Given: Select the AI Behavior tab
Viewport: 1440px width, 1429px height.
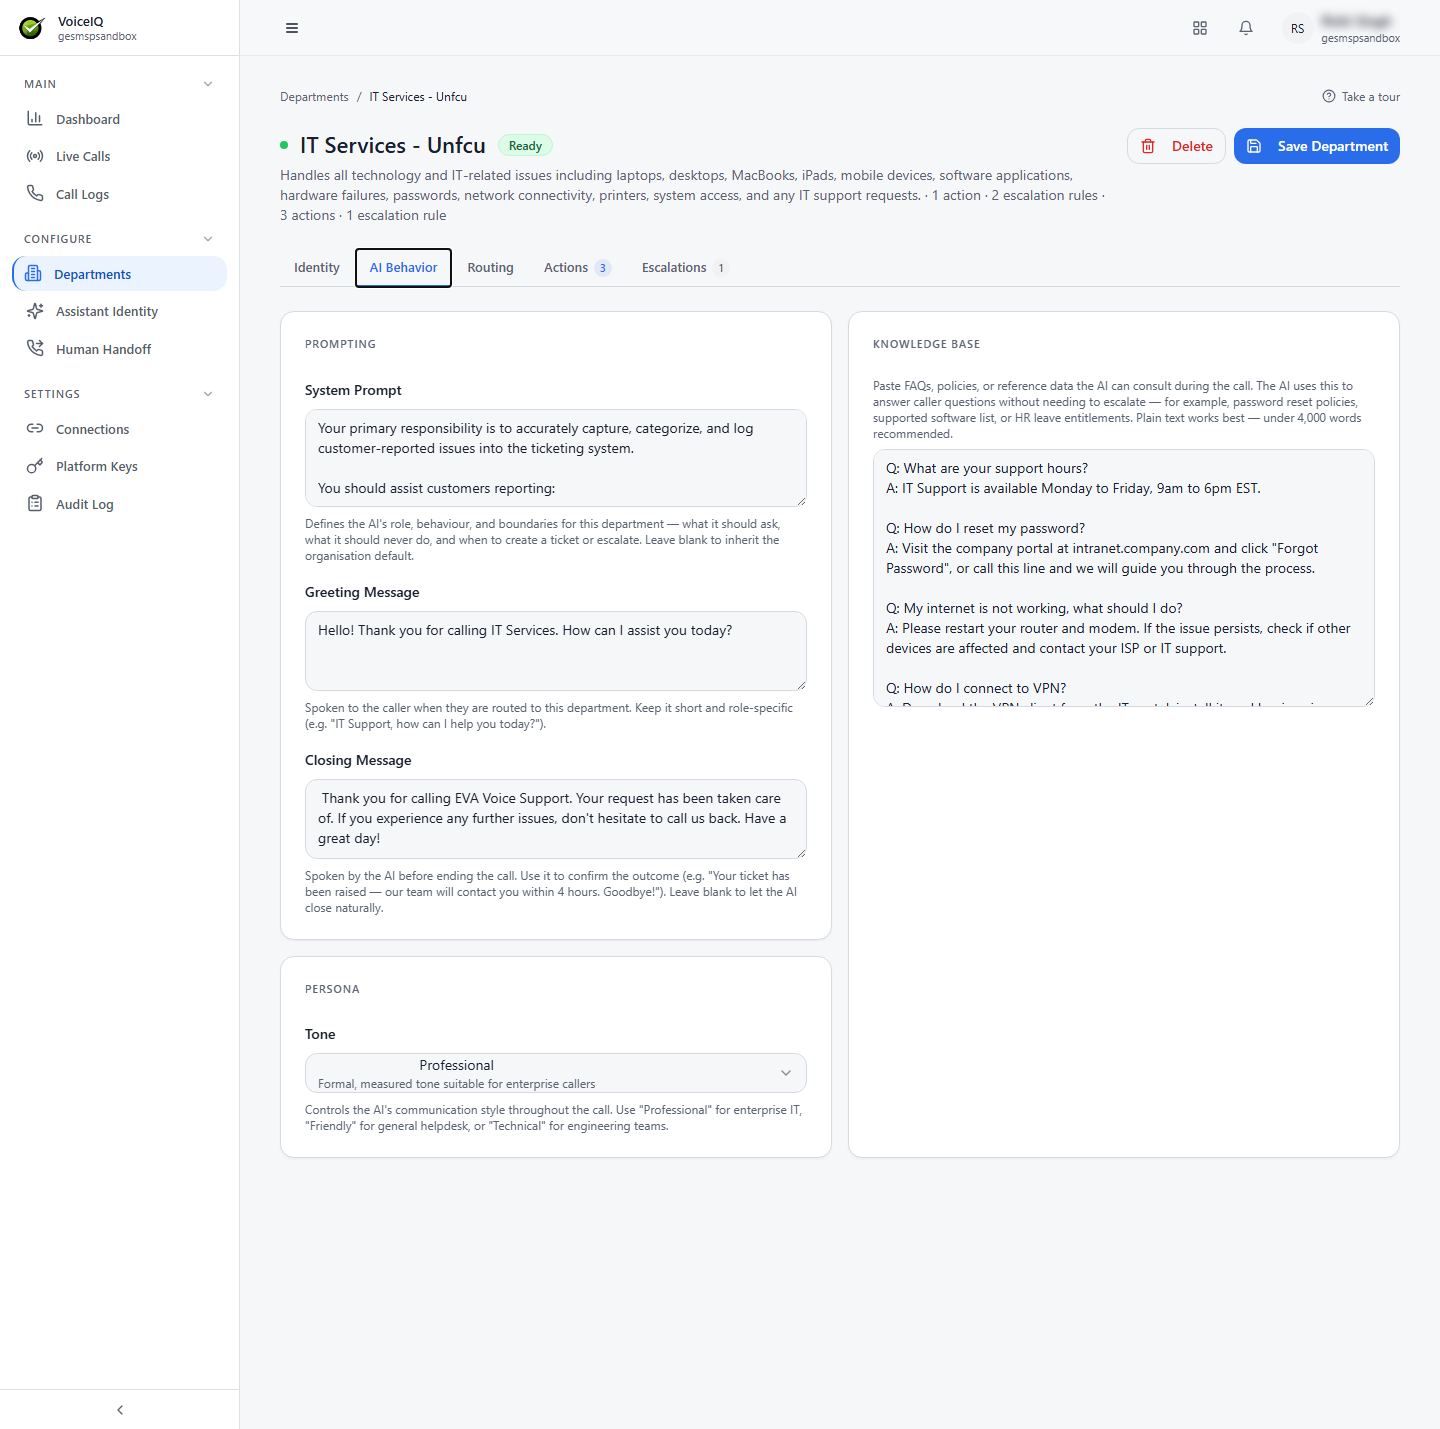Looking at the screenshot, I should 404,268.
